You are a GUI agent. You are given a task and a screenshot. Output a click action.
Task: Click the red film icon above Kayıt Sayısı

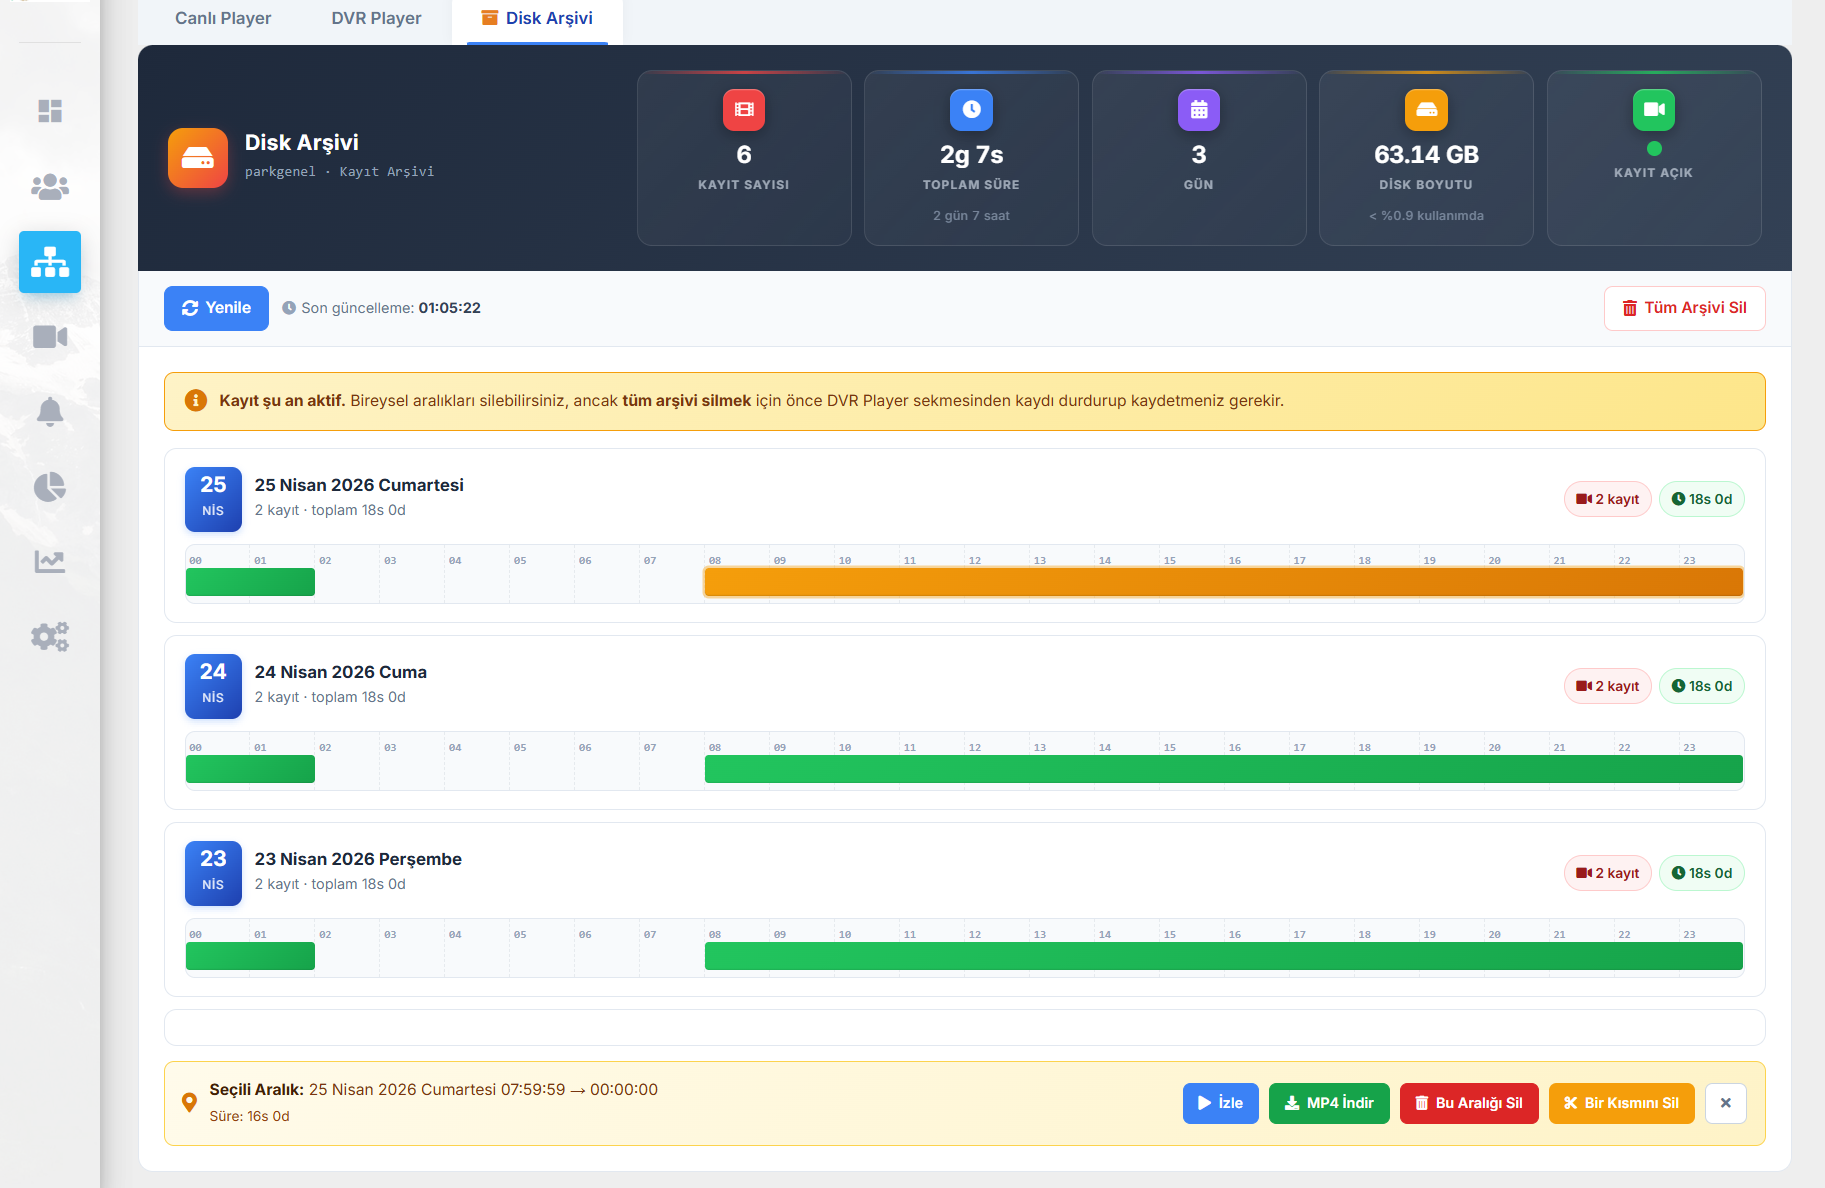click(x=744, y=110)
